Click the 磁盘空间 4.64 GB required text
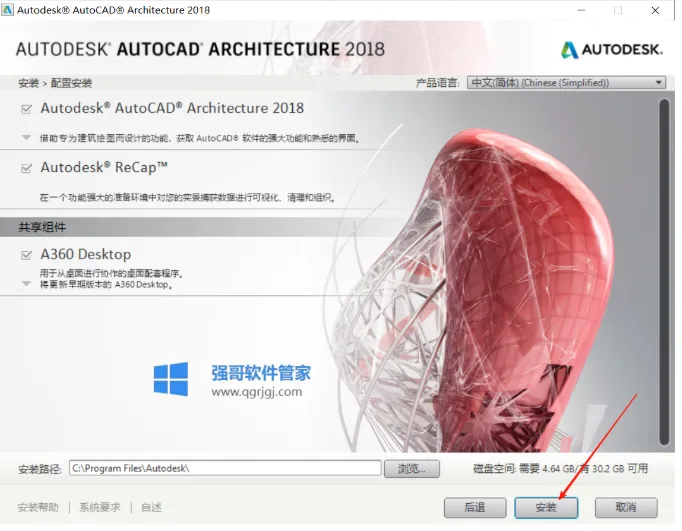Image resolution: width=682 pixels, height=531 pixels. (560, 469)
